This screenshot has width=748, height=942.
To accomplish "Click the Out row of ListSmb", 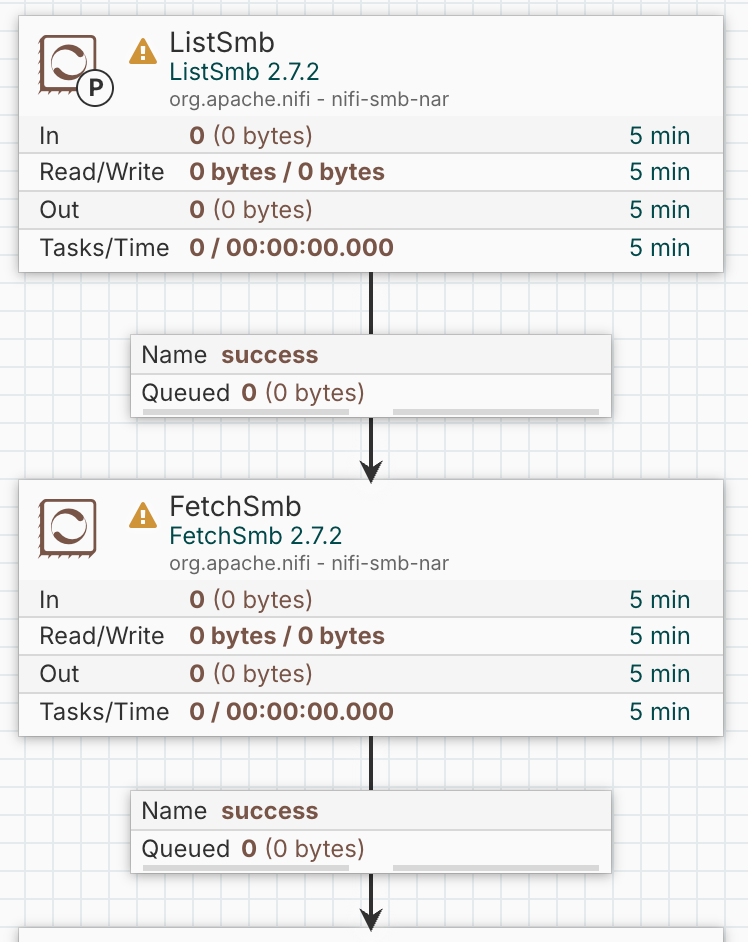I will tap(371, 210).
